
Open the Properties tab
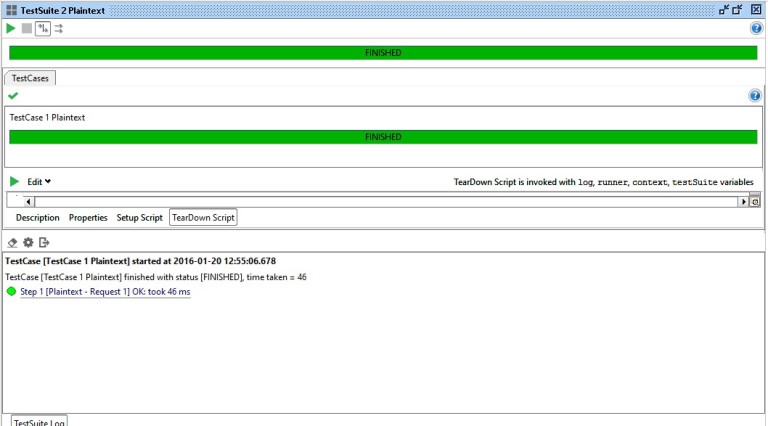(88, 217)
